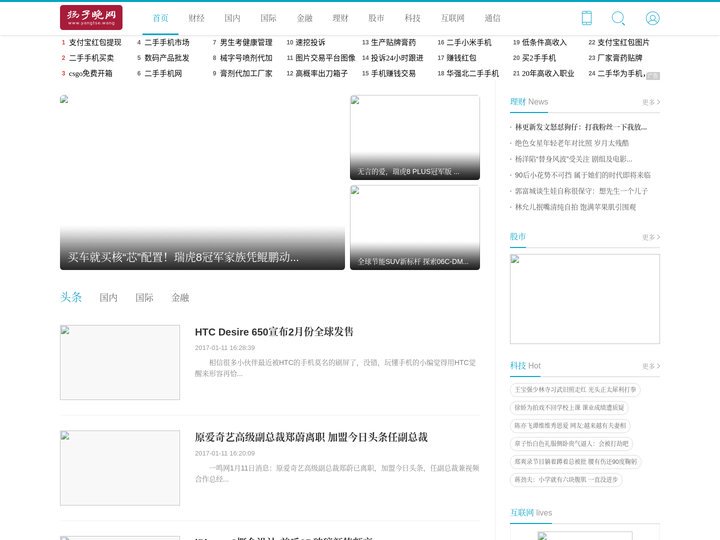The width and height of the screenshot is (720, 540).
Task: Open the 国内 item in the top navigation
Action: click(x=232, y=18)
